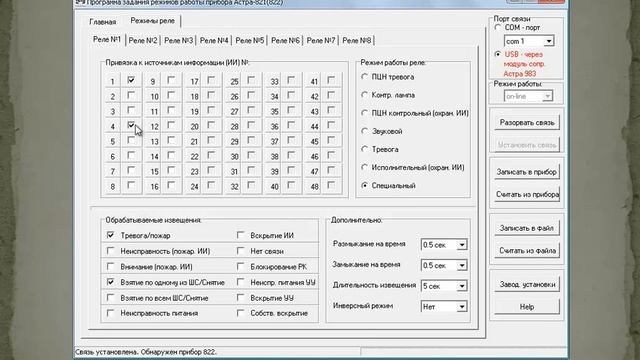Viewport: 640px width, 360px height.
Task: Click Установить связь button
Action: click(527, 145)
